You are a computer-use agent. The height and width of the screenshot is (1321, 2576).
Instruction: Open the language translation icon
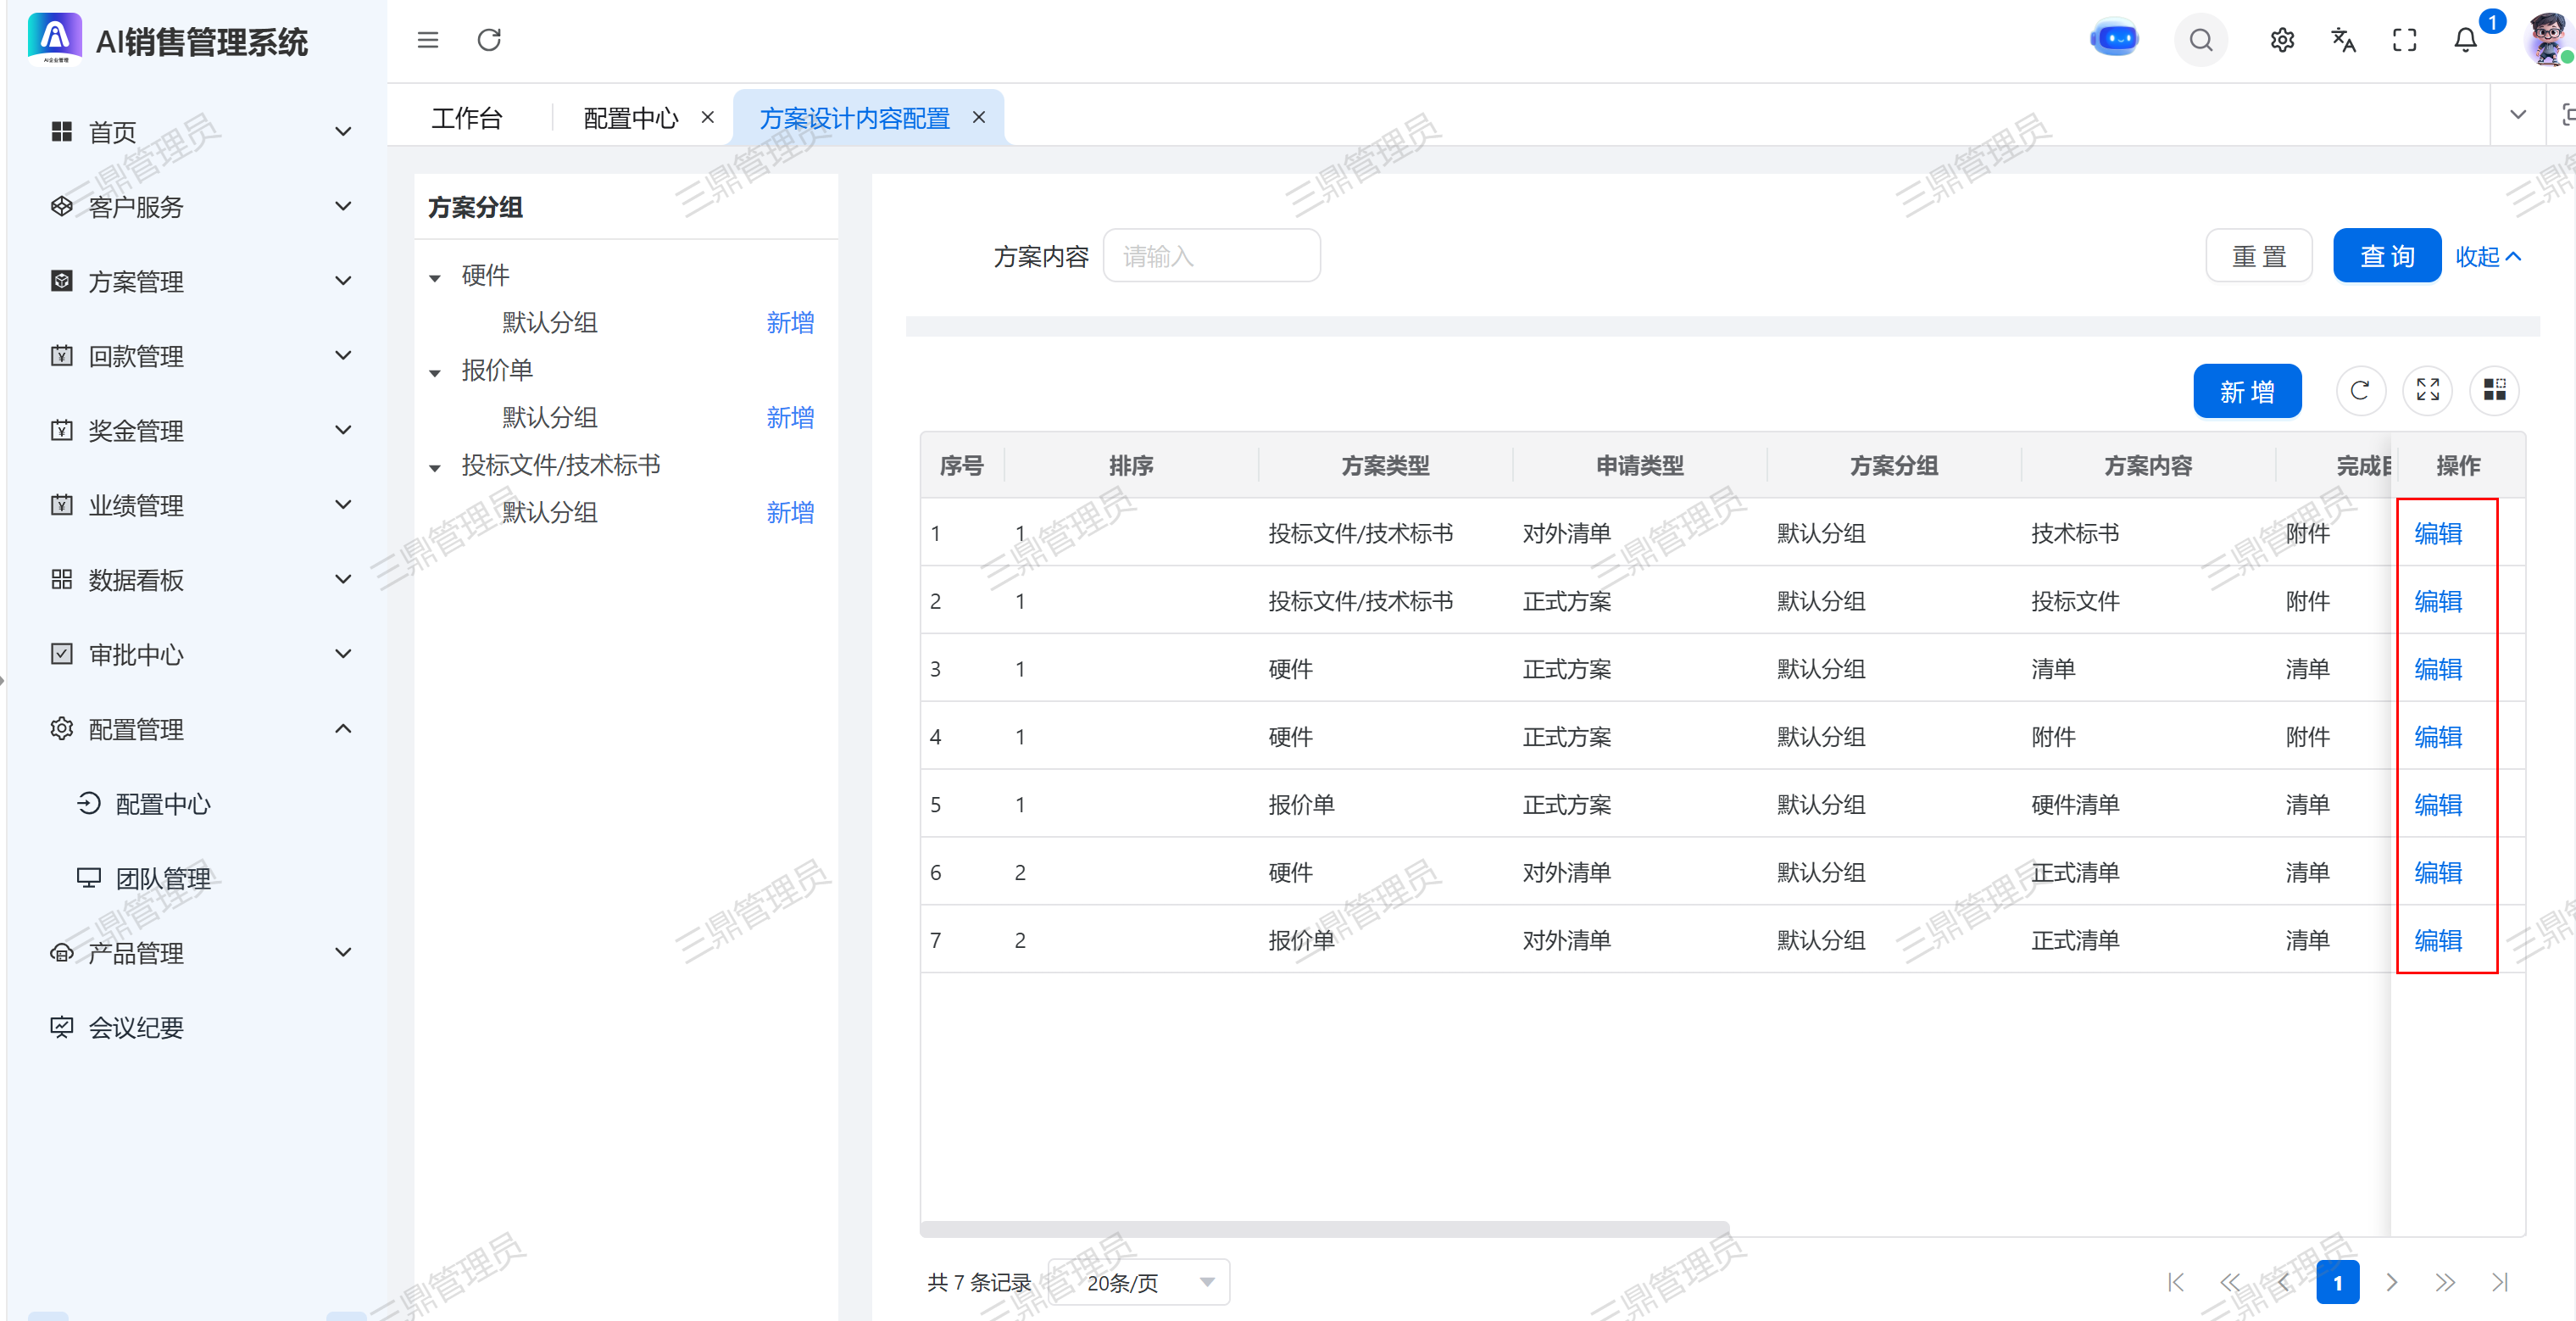(2343, 40)
